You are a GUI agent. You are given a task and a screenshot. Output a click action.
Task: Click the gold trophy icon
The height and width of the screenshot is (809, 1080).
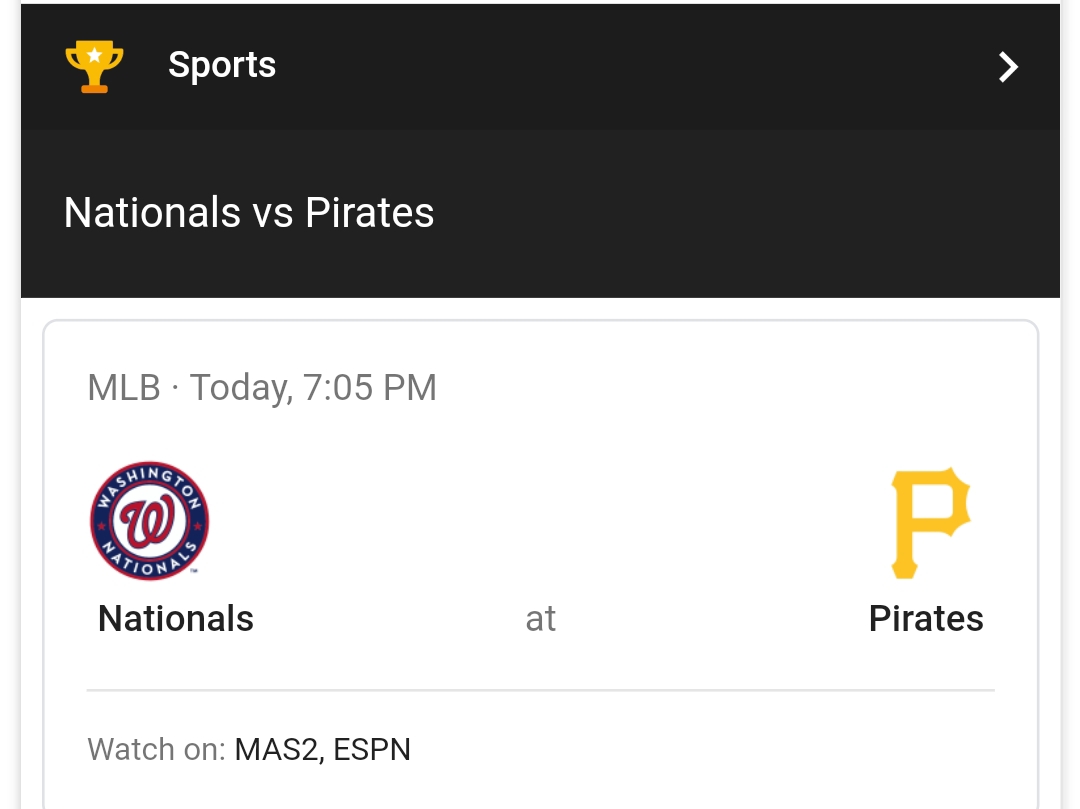(94, 67)
